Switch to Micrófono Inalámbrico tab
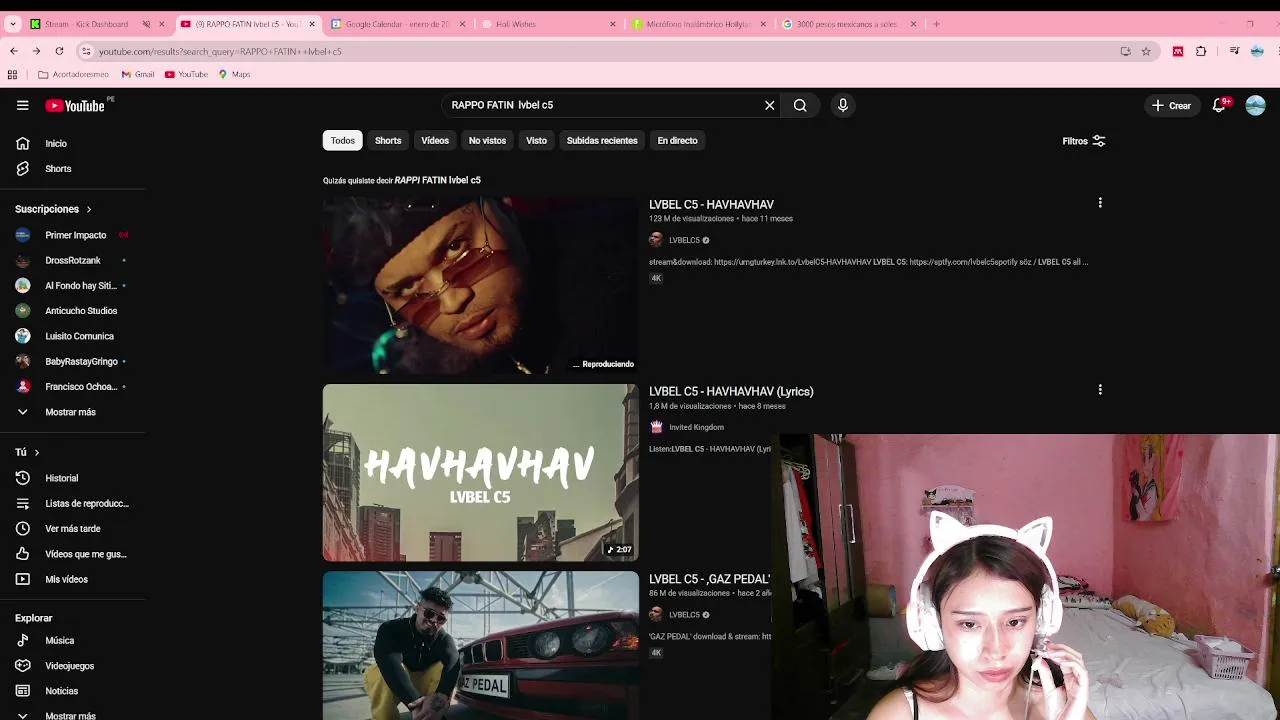This screenshot has height=720, width=1280. [698, 24]
